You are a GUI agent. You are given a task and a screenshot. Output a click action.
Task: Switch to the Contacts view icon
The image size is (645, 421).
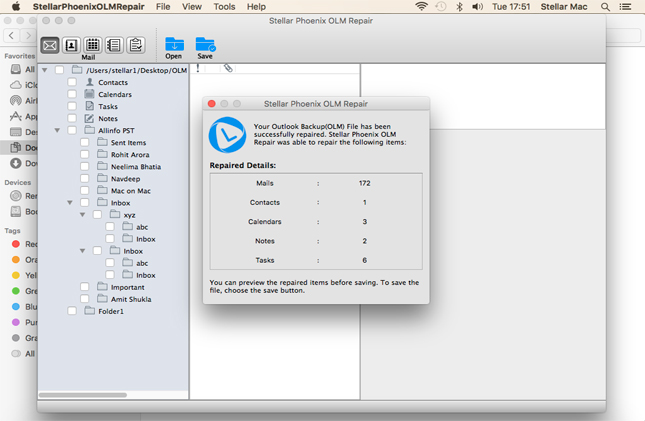click(x=71, y=45)
